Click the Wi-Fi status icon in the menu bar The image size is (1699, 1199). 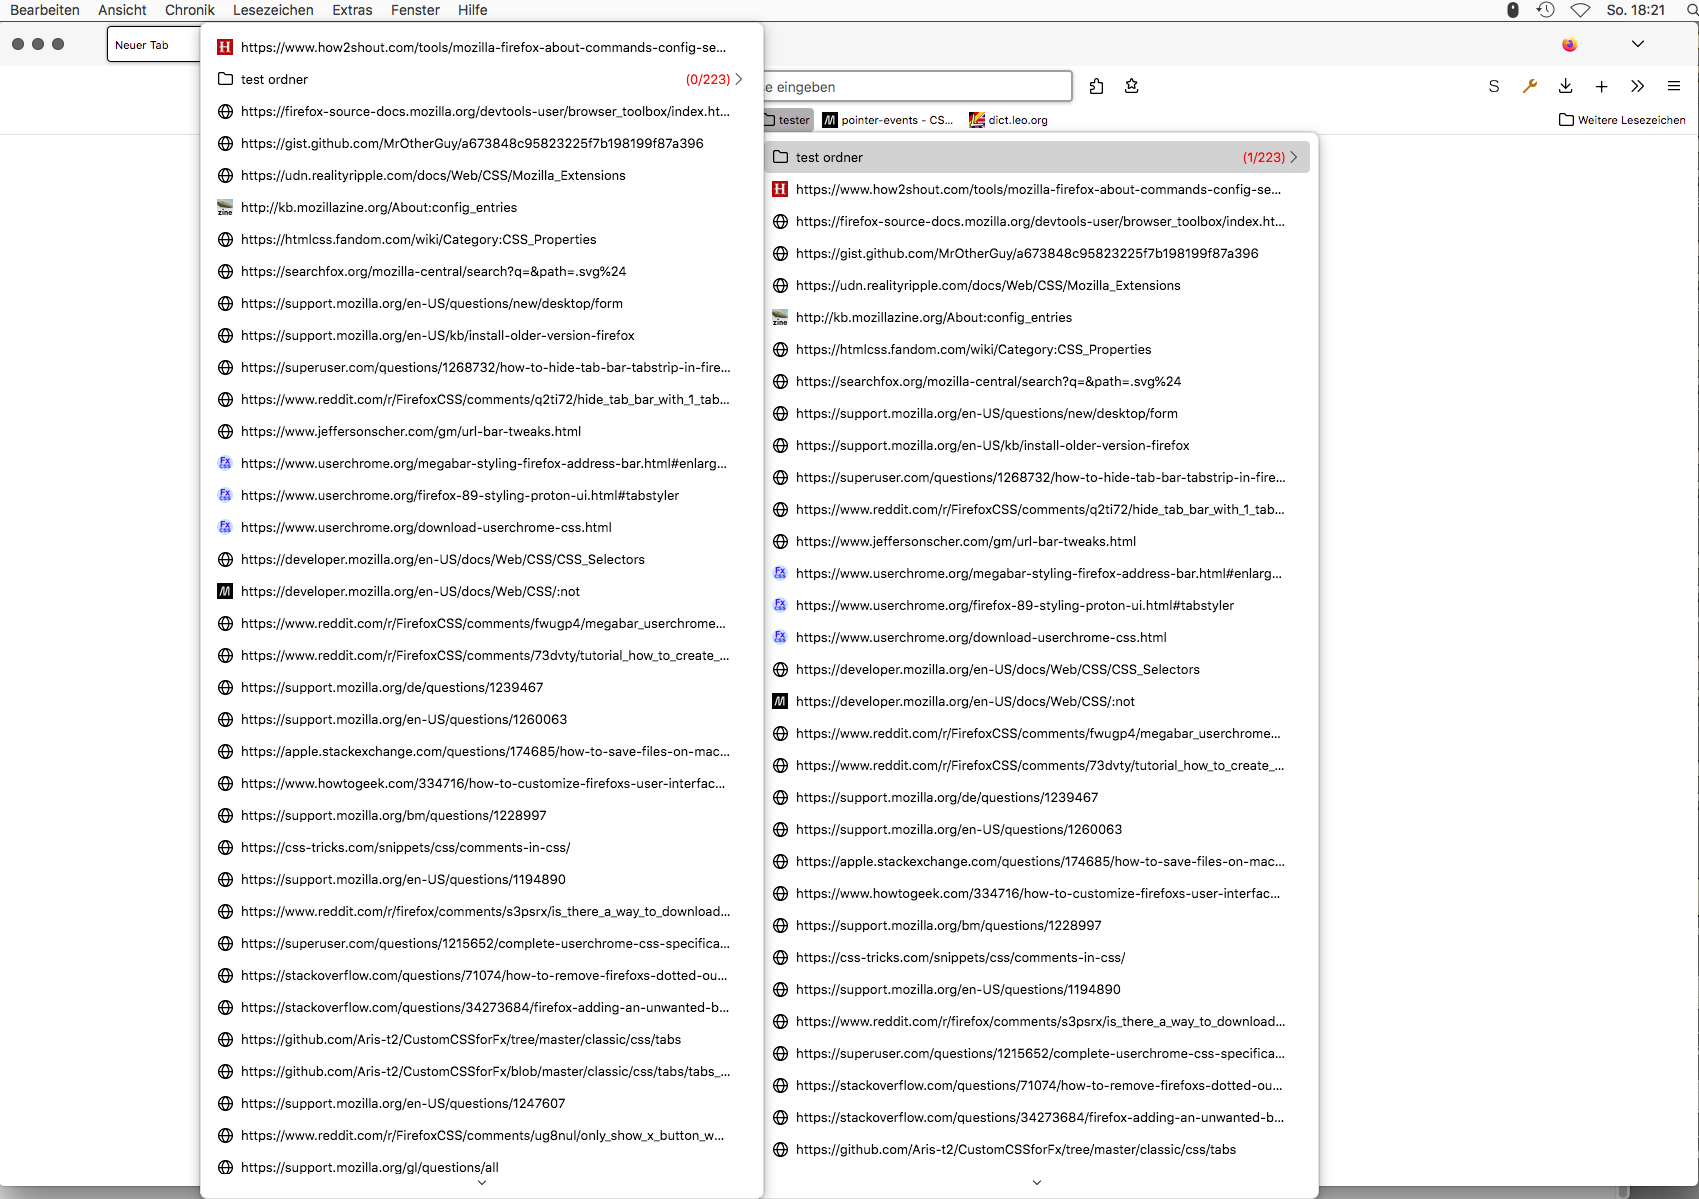coord(1581,10)
